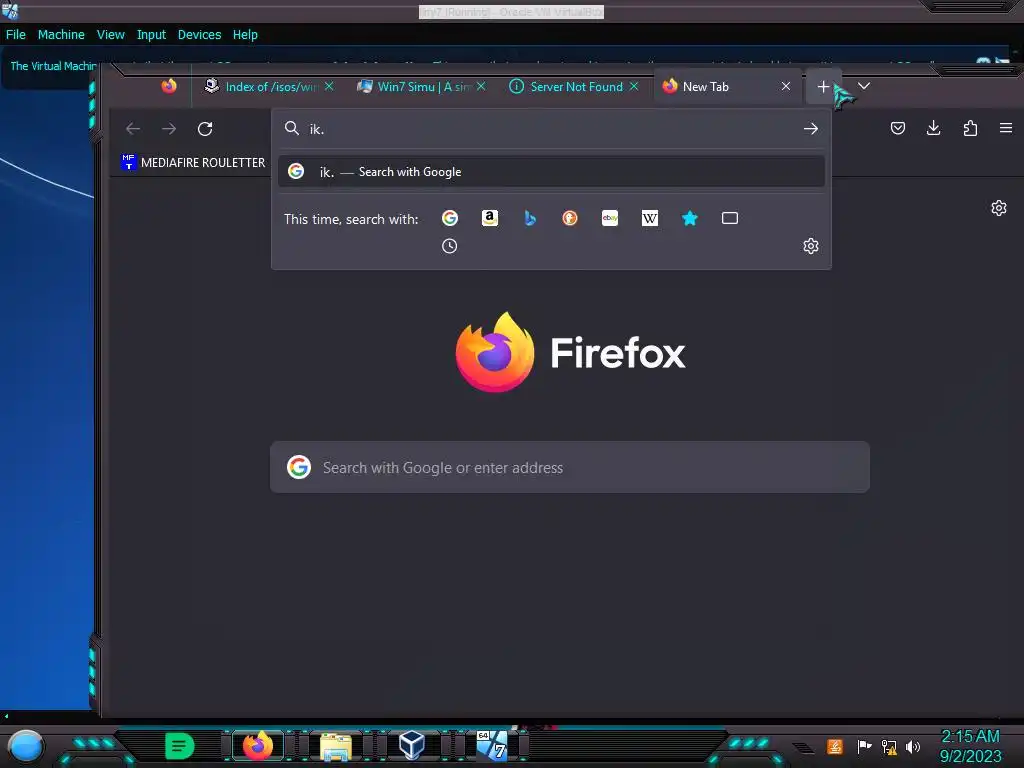The height and width of the screenshot is (768, 1024).
Task: Open Save to Pocket button
Action: pyautogui.click(x=898, y=128)
